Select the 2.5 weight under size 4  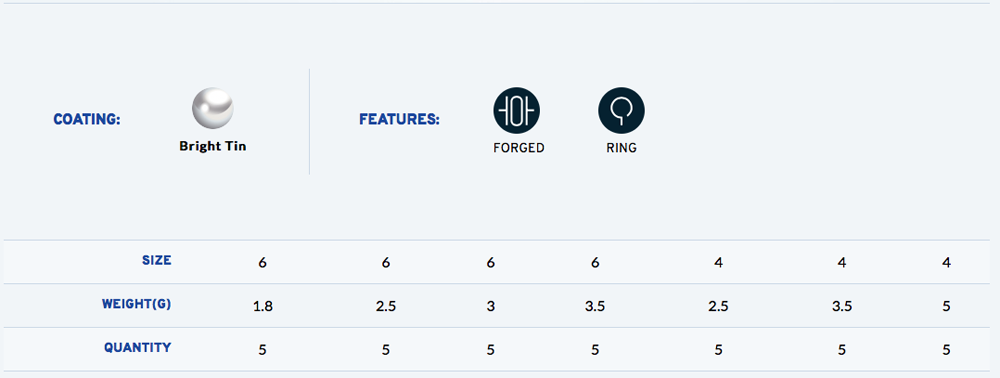pos(719,306)
